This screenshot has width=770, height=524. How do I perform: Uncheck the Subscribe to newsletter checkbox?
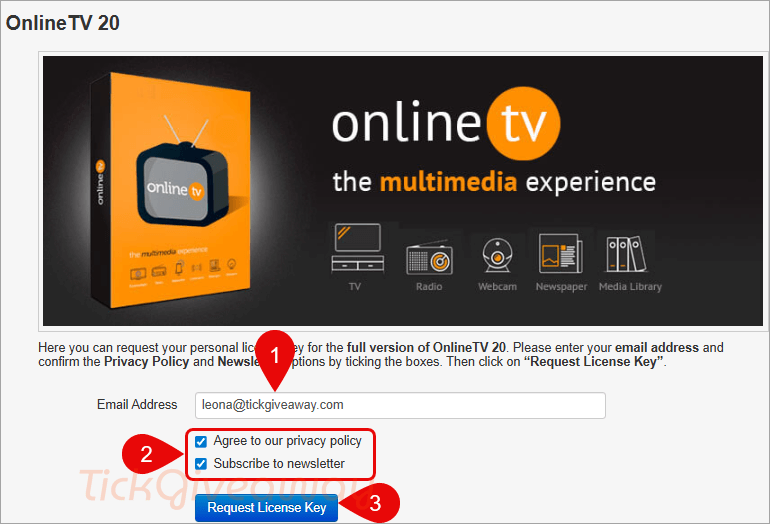(x=201, y=464)
